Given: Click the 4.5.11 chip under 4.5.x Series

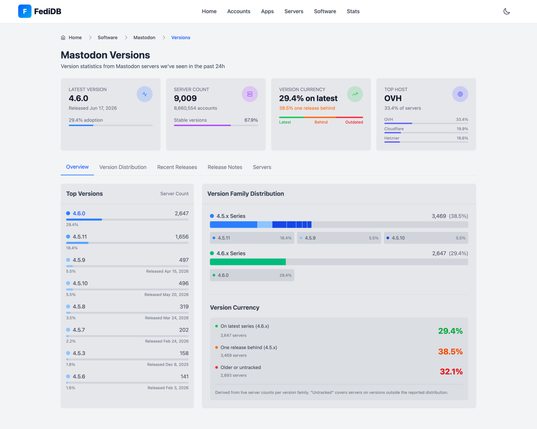Looking at the screenshot, I should point(252,238).
